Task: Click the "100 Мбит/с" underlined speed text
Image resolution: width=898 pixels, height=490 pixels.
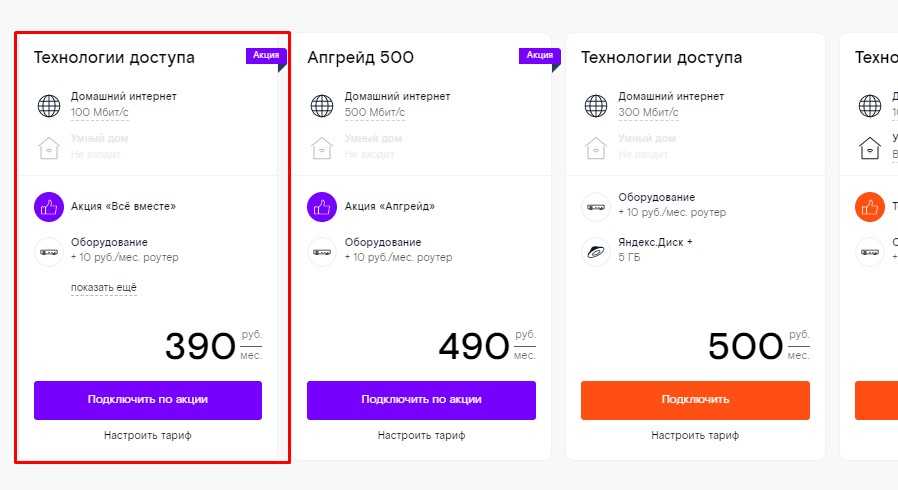Action: [x=99, y=112]
